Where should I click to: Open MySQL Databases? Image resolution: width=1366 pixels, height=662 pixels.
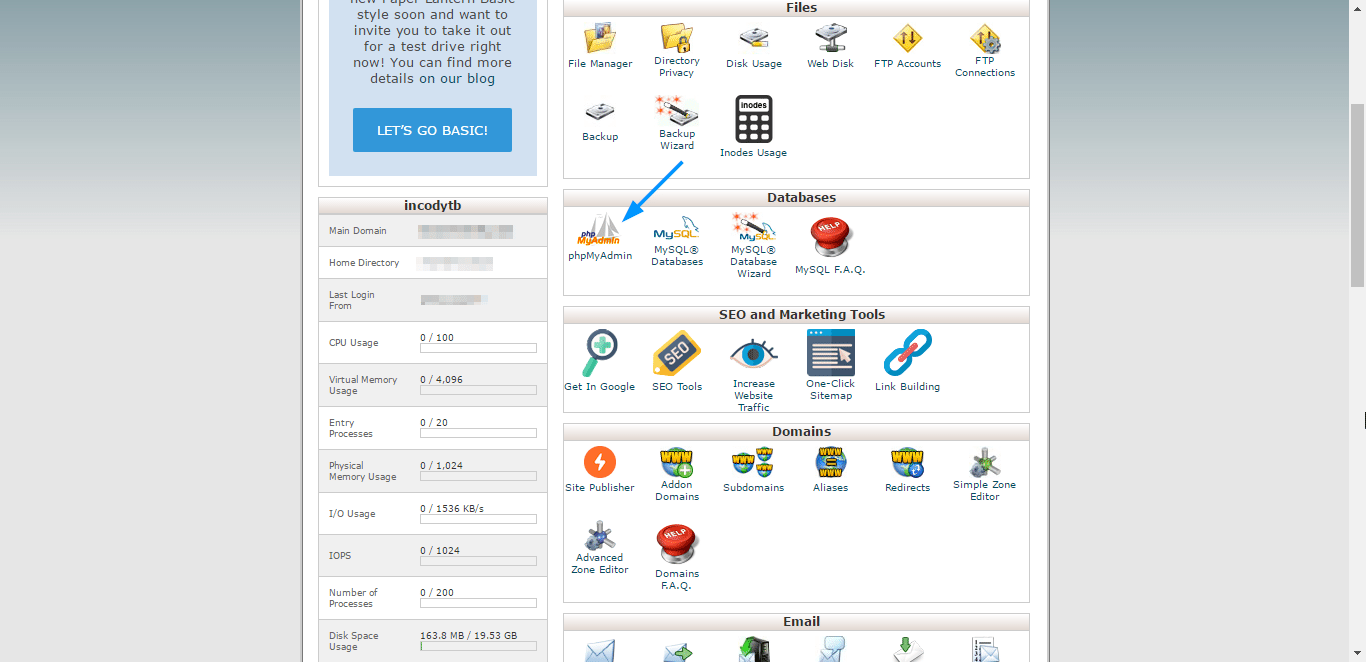pos(677,238)
